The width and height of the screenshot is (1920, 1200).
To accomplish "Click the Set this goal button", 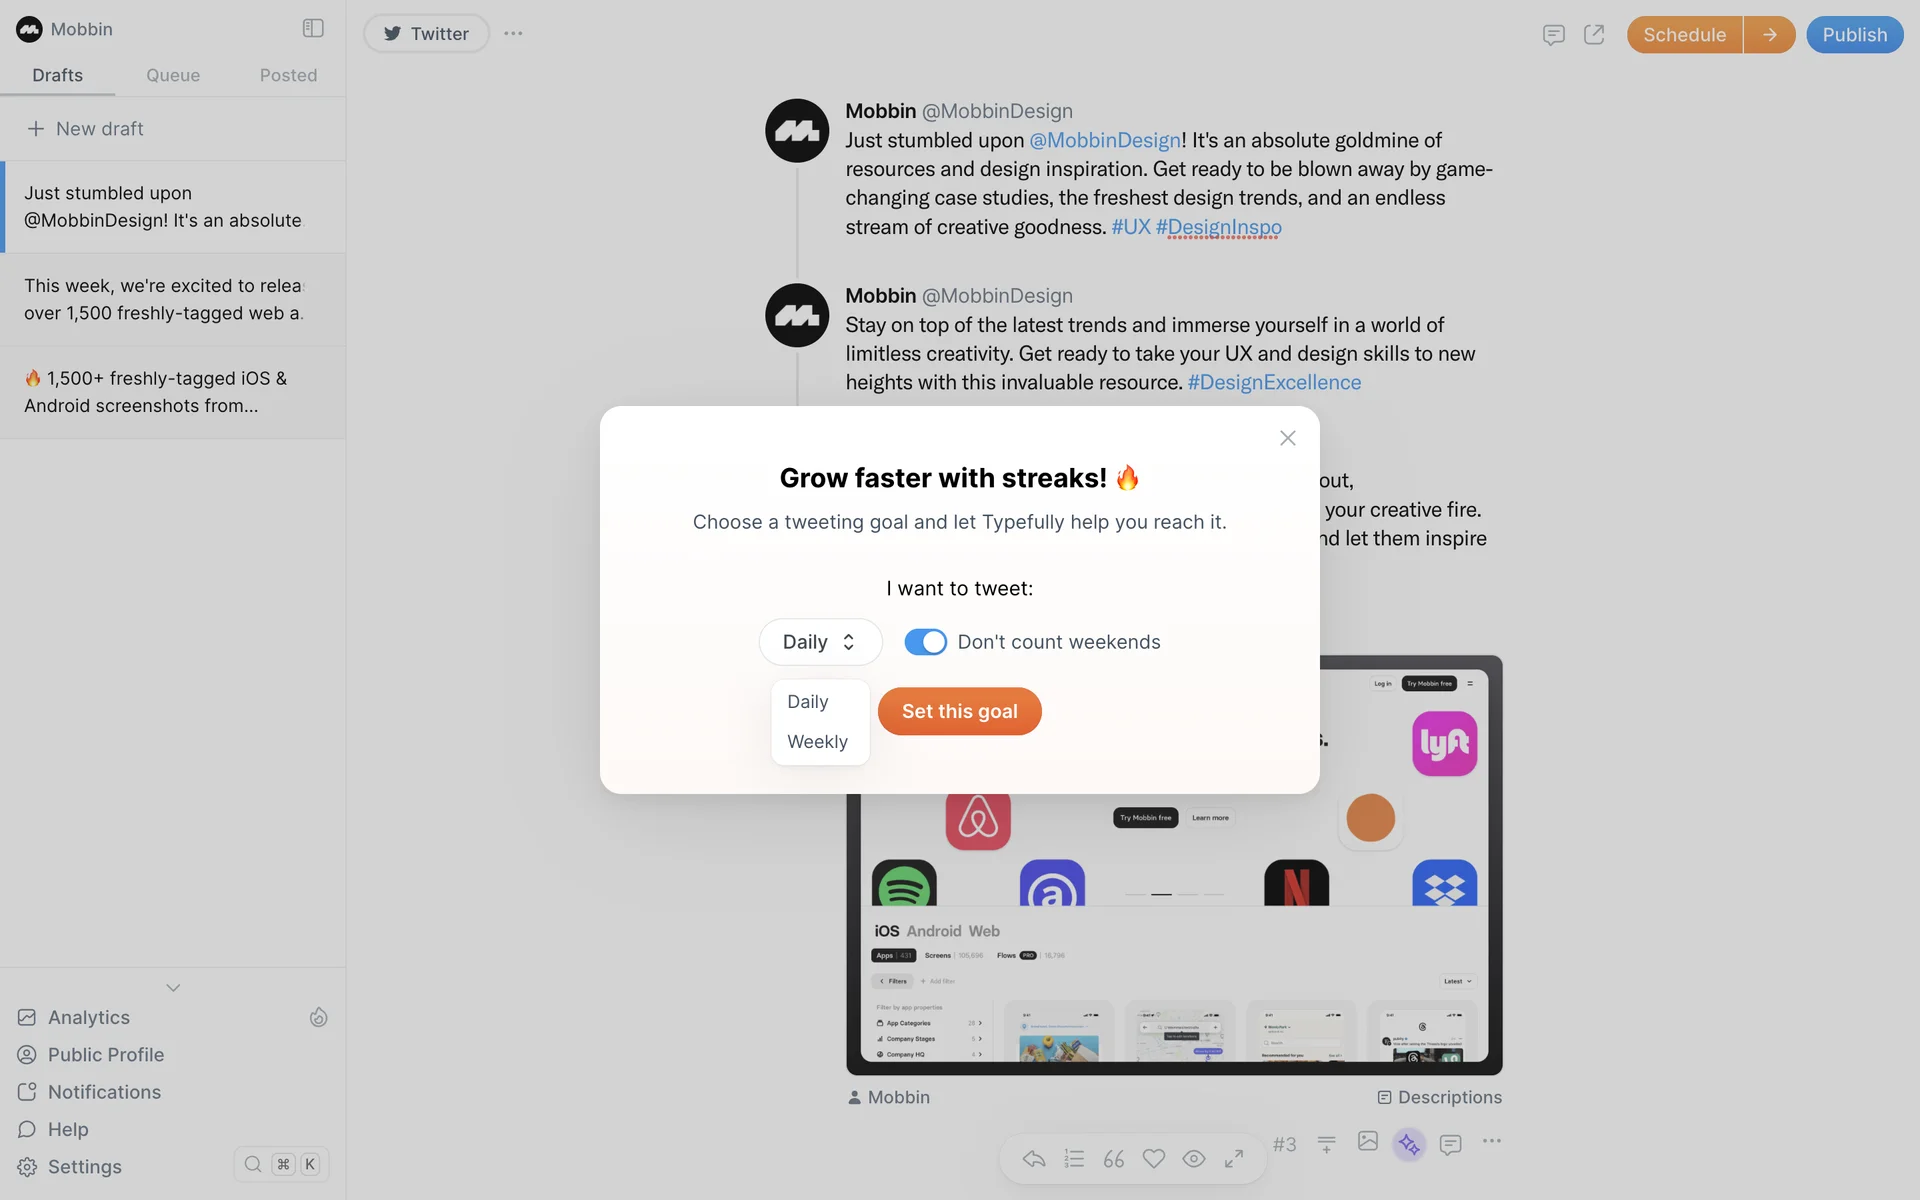I will click(x=959, y=711).
